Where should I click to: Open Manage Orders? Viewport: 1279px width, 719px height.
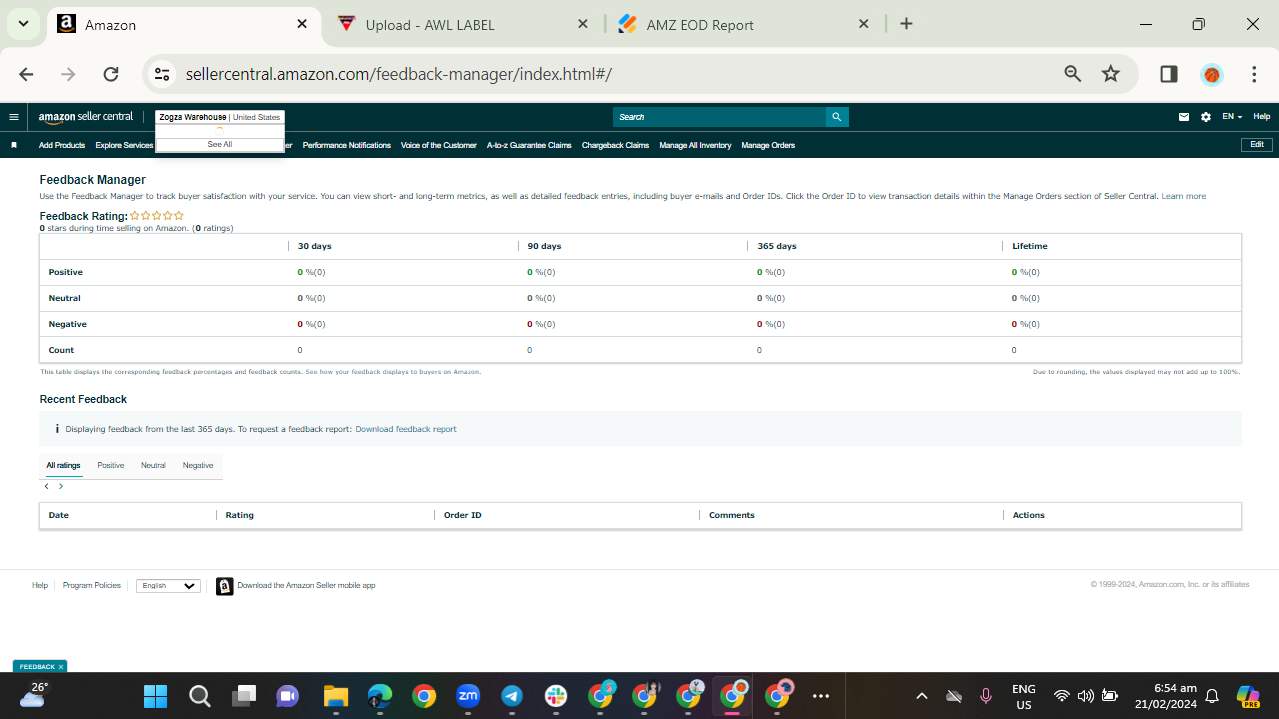click(x=768, y=145)
